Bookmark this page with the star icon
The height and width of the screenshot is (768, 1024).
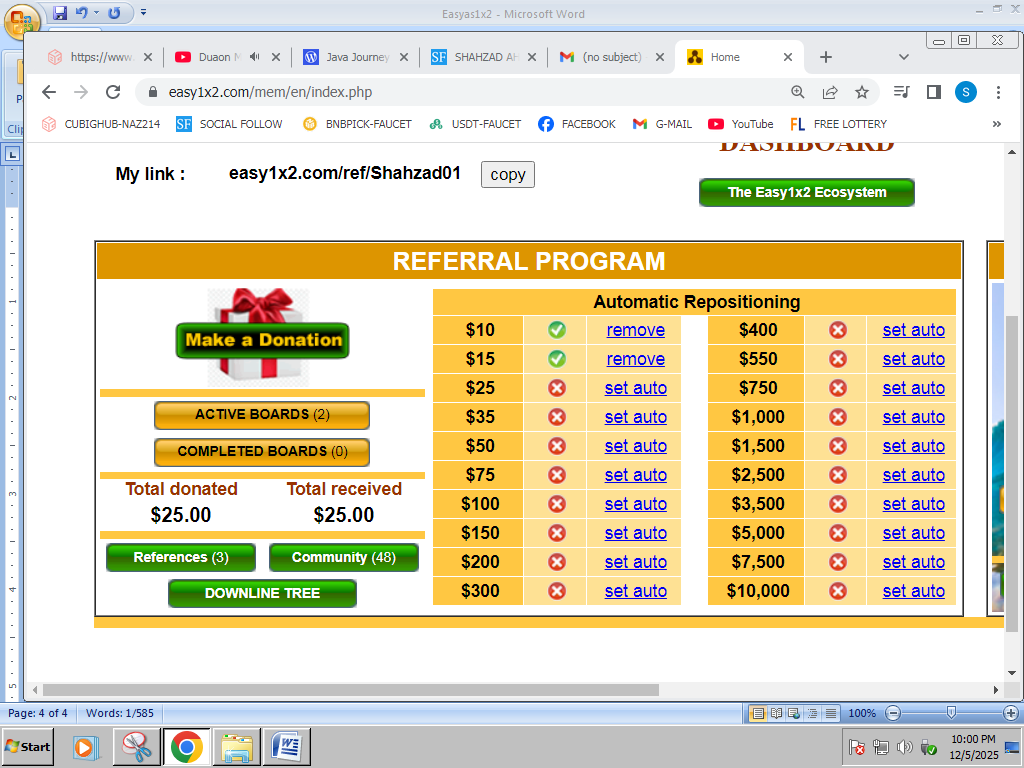[861, 92]
